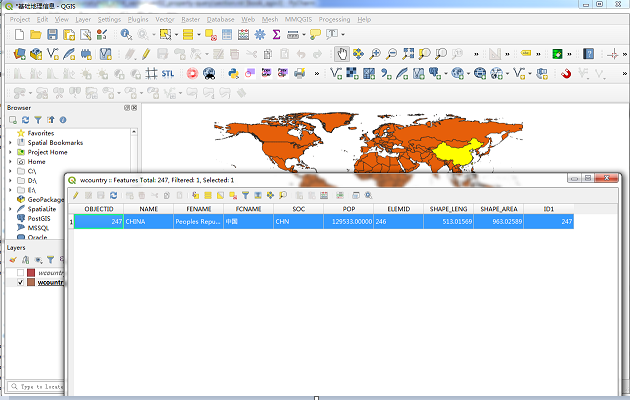Click brown swatch of checked wcountry layer
Image resolution: width=630 pixels, height=400 pixels.
[x=31, y=282]
